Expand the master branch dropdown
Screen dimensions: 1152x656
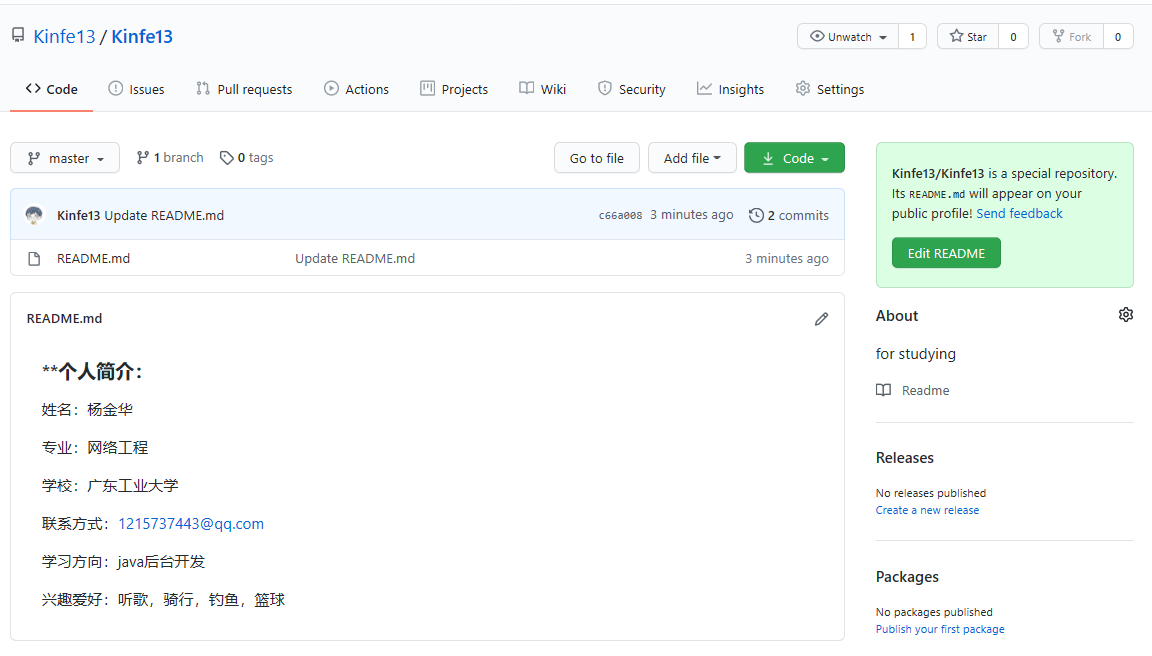pyautogui.click(x=65, y=158)
